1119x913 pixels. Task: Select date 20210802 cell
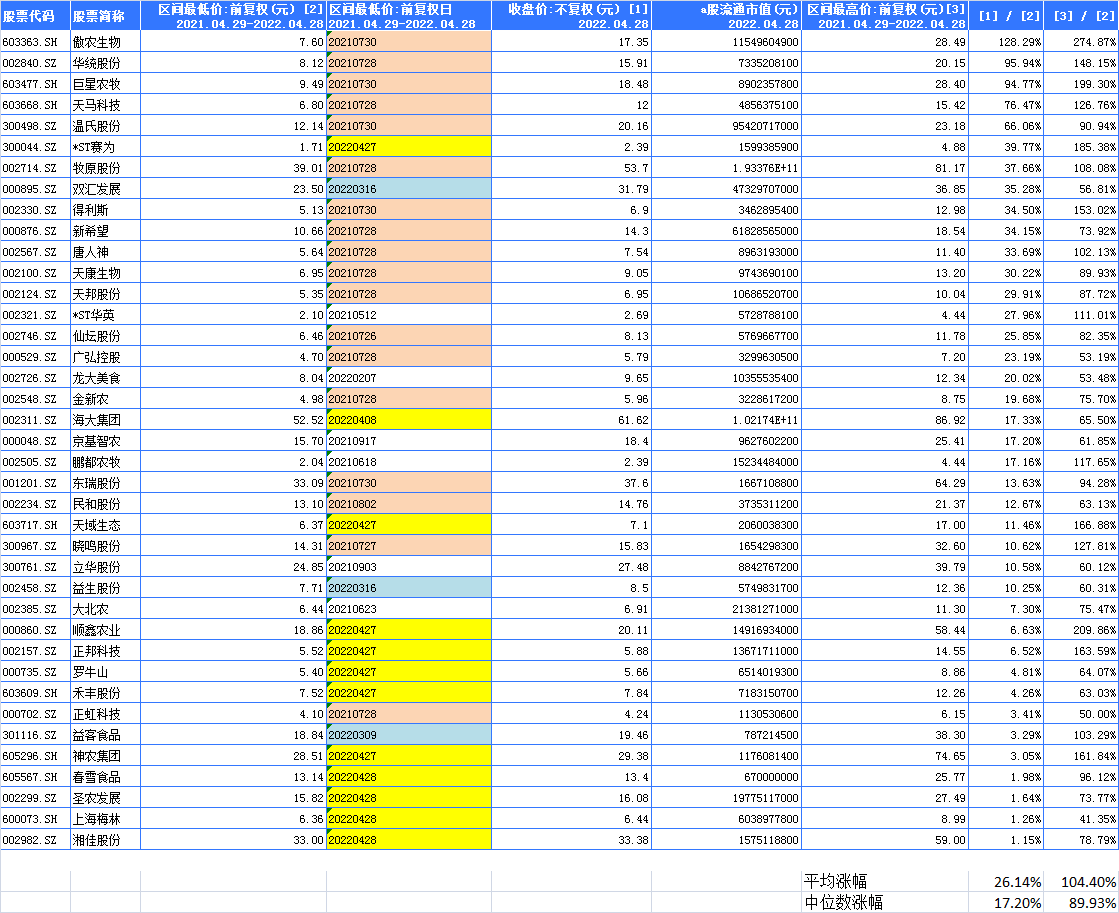pos(409,504)
